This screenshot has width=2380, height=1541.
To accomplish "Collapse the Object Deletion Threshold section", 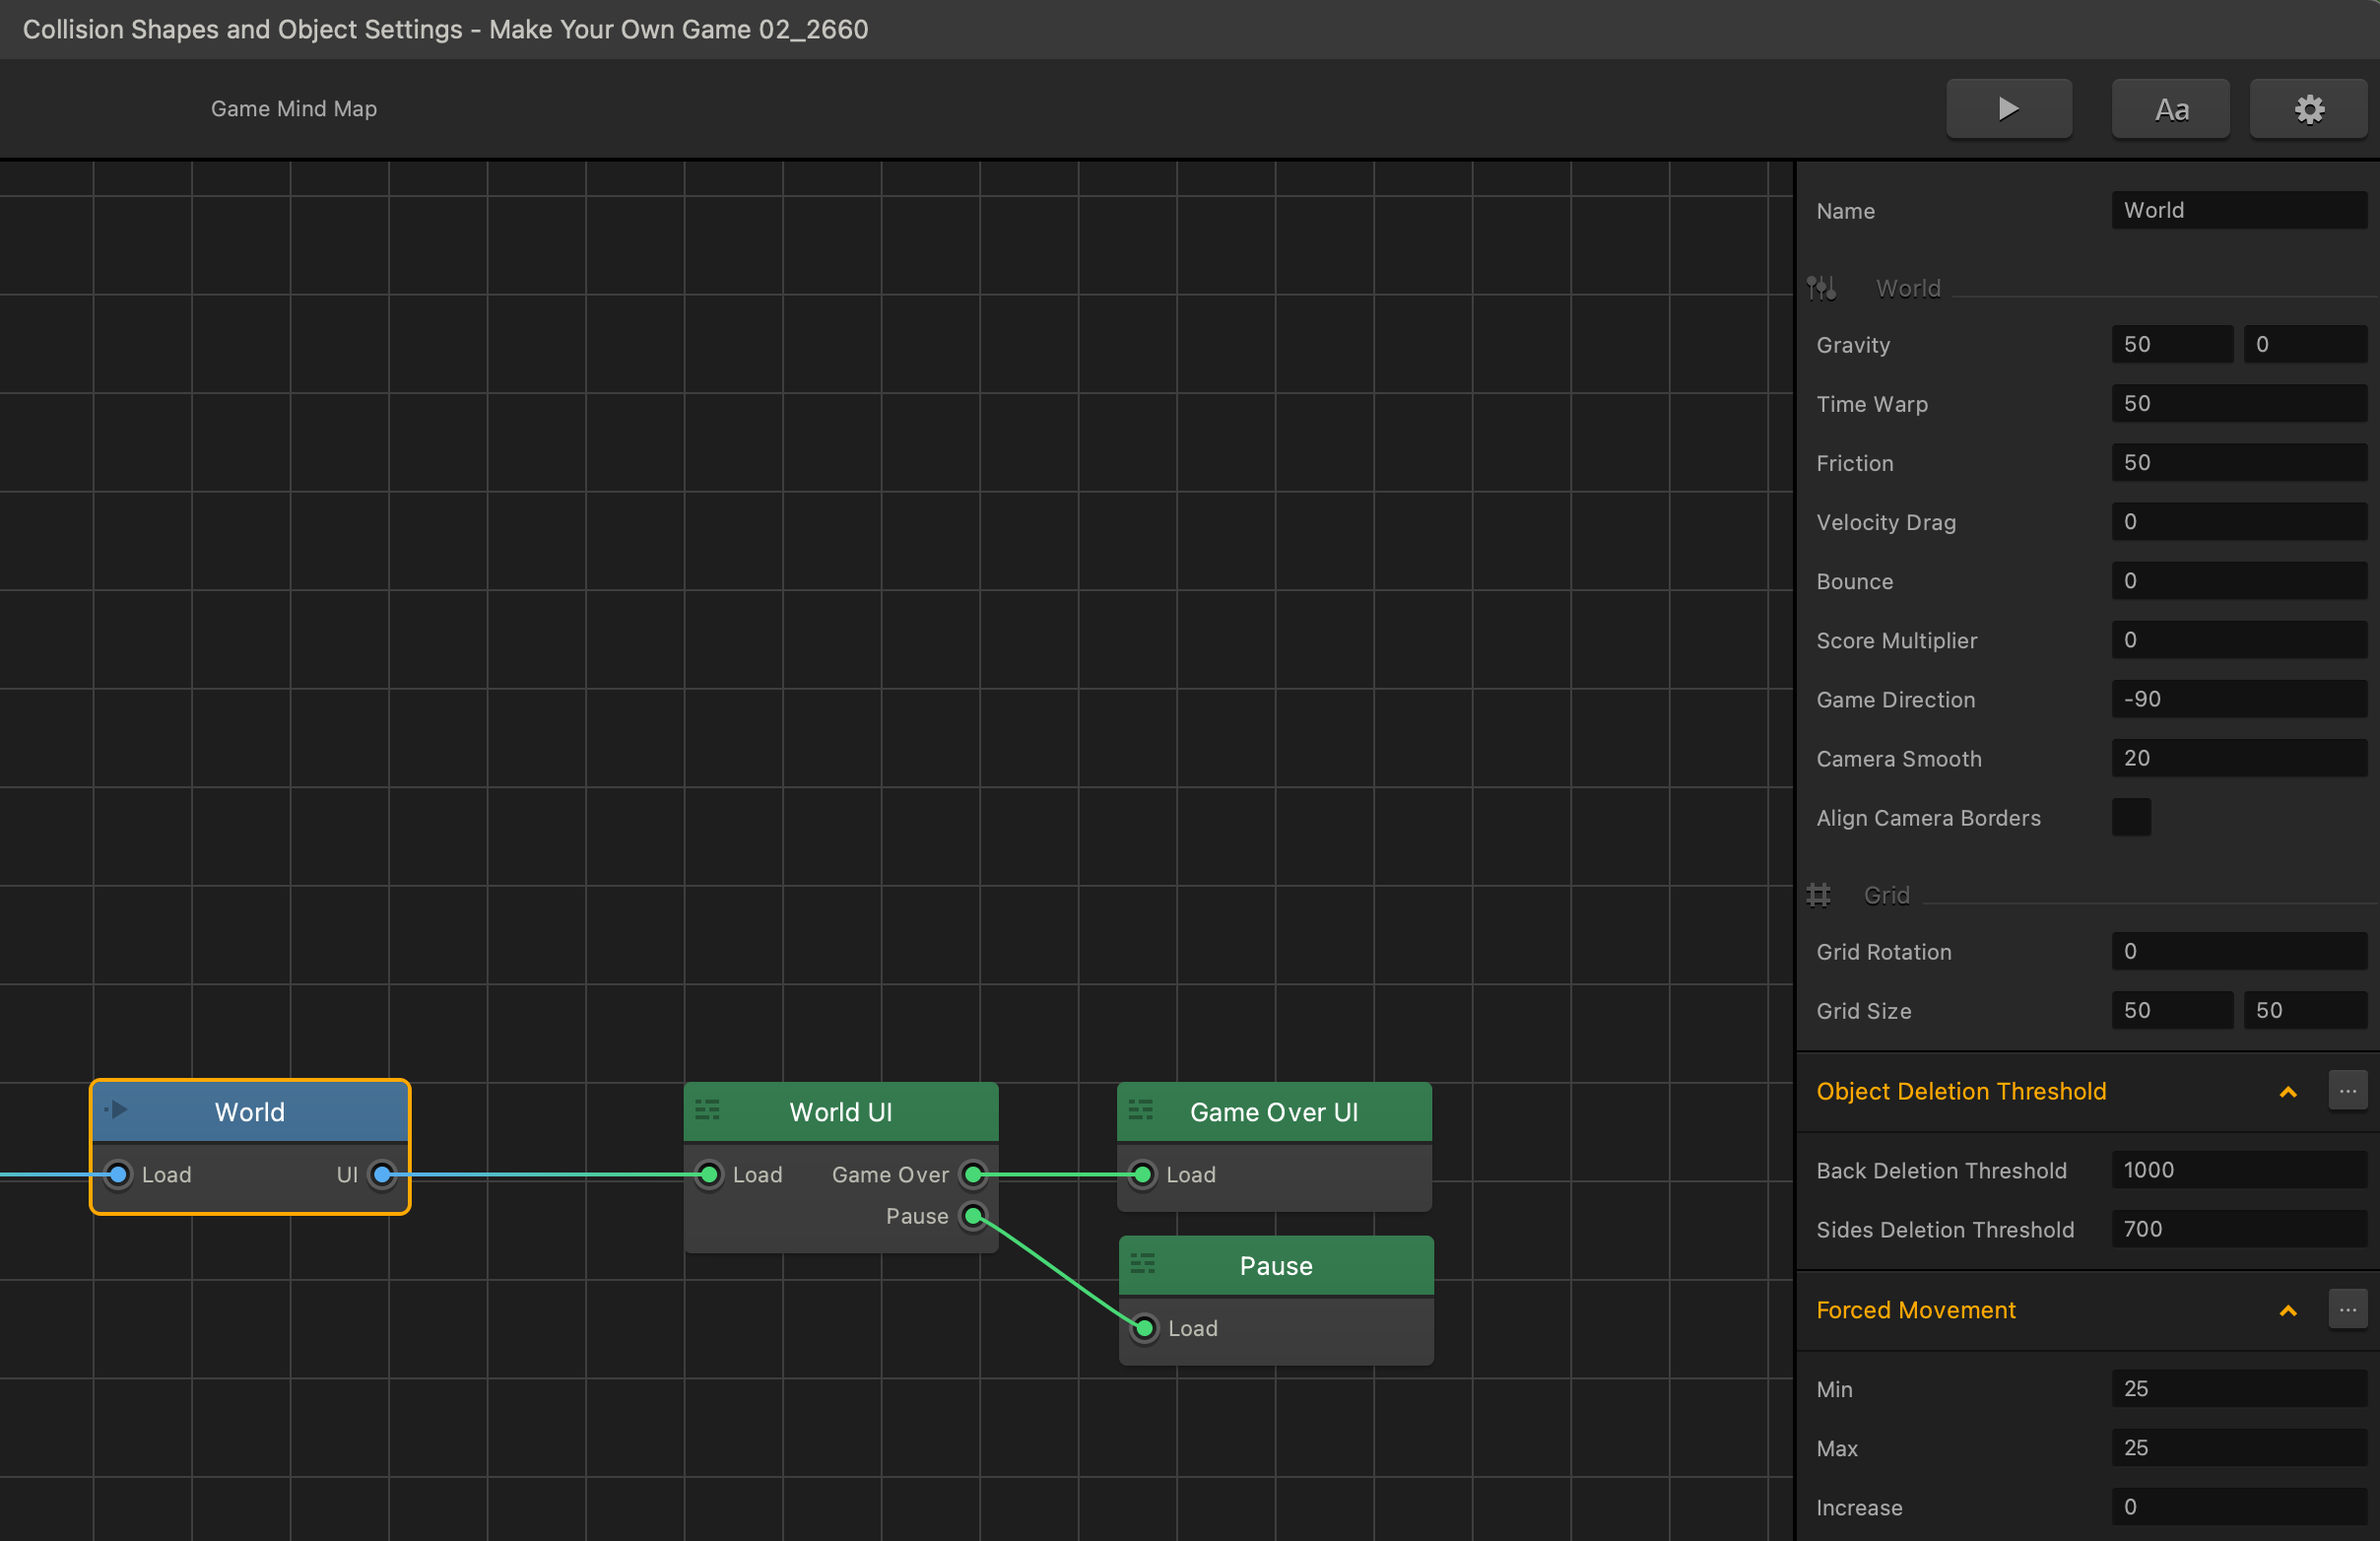I will (2288, 1091).
